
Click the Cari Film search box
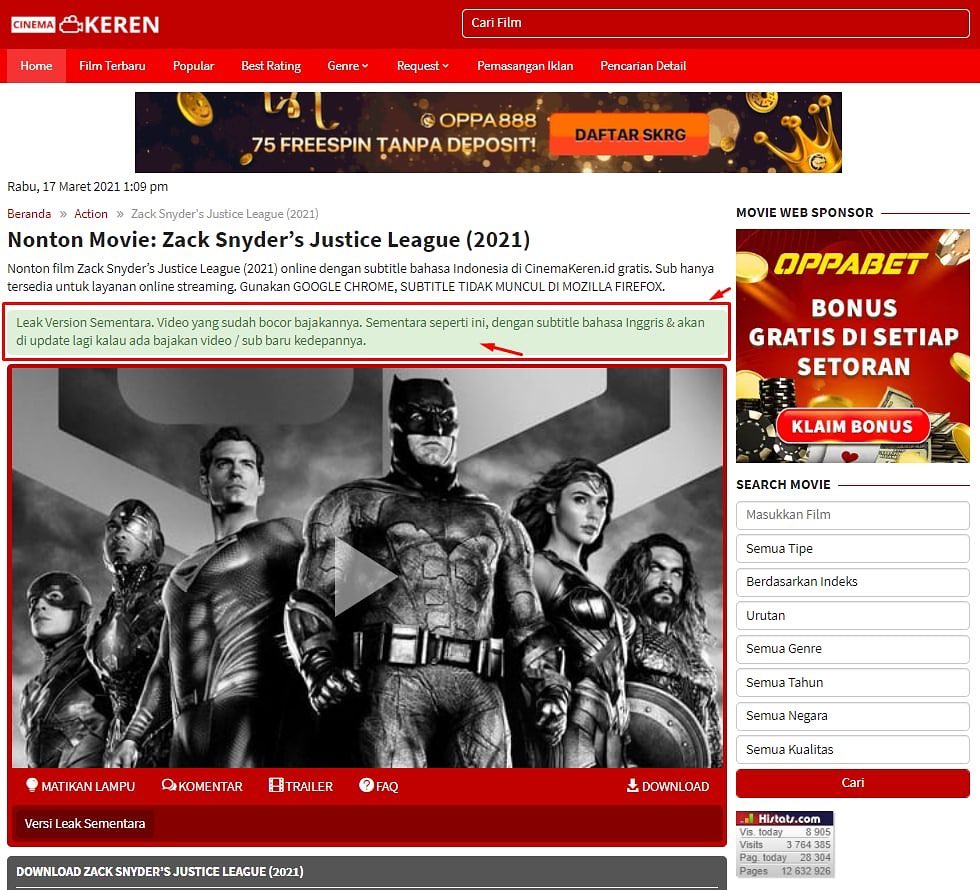[716, 23]
